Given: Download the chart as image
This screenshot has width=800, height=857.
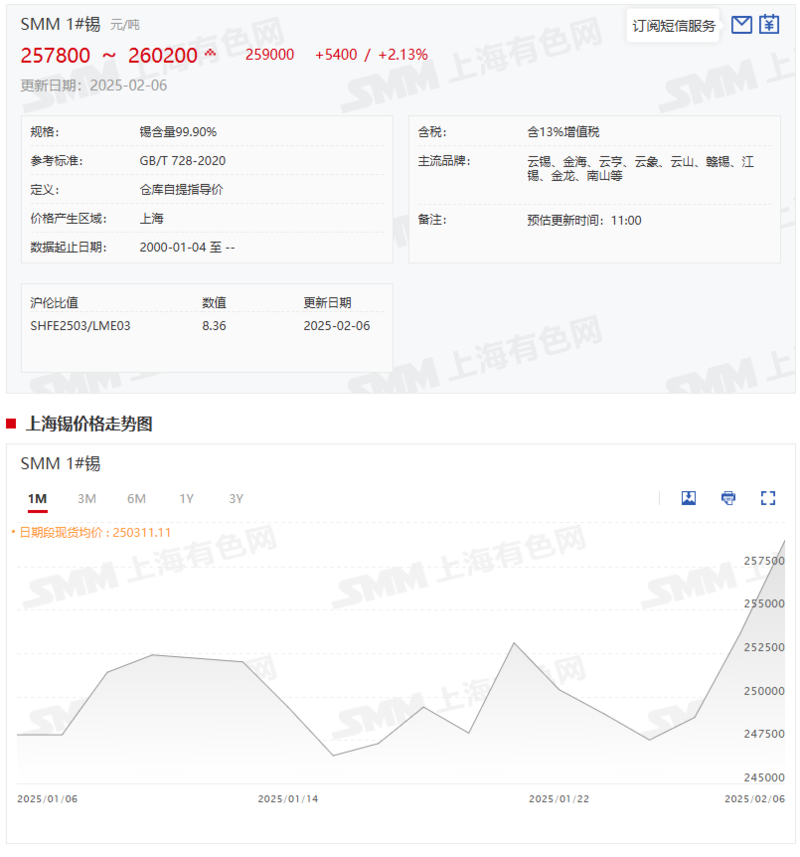Looking at the screenshot, I should coord(689,498).
